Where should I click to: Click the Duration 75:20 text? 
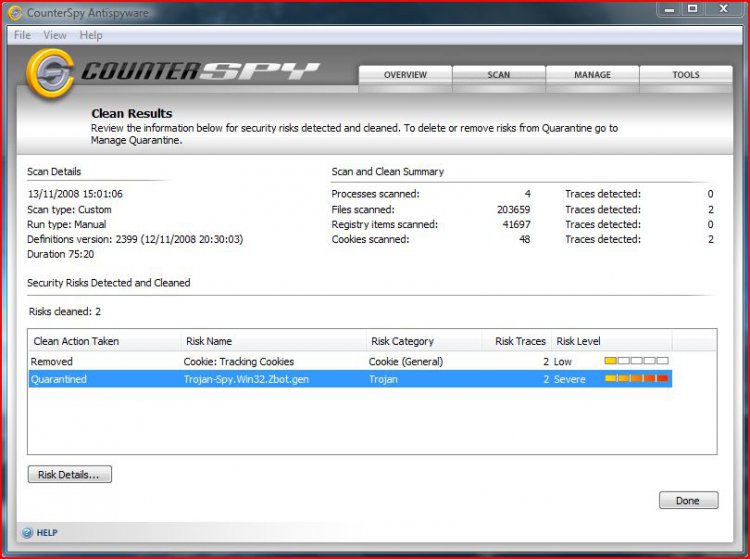60,254
